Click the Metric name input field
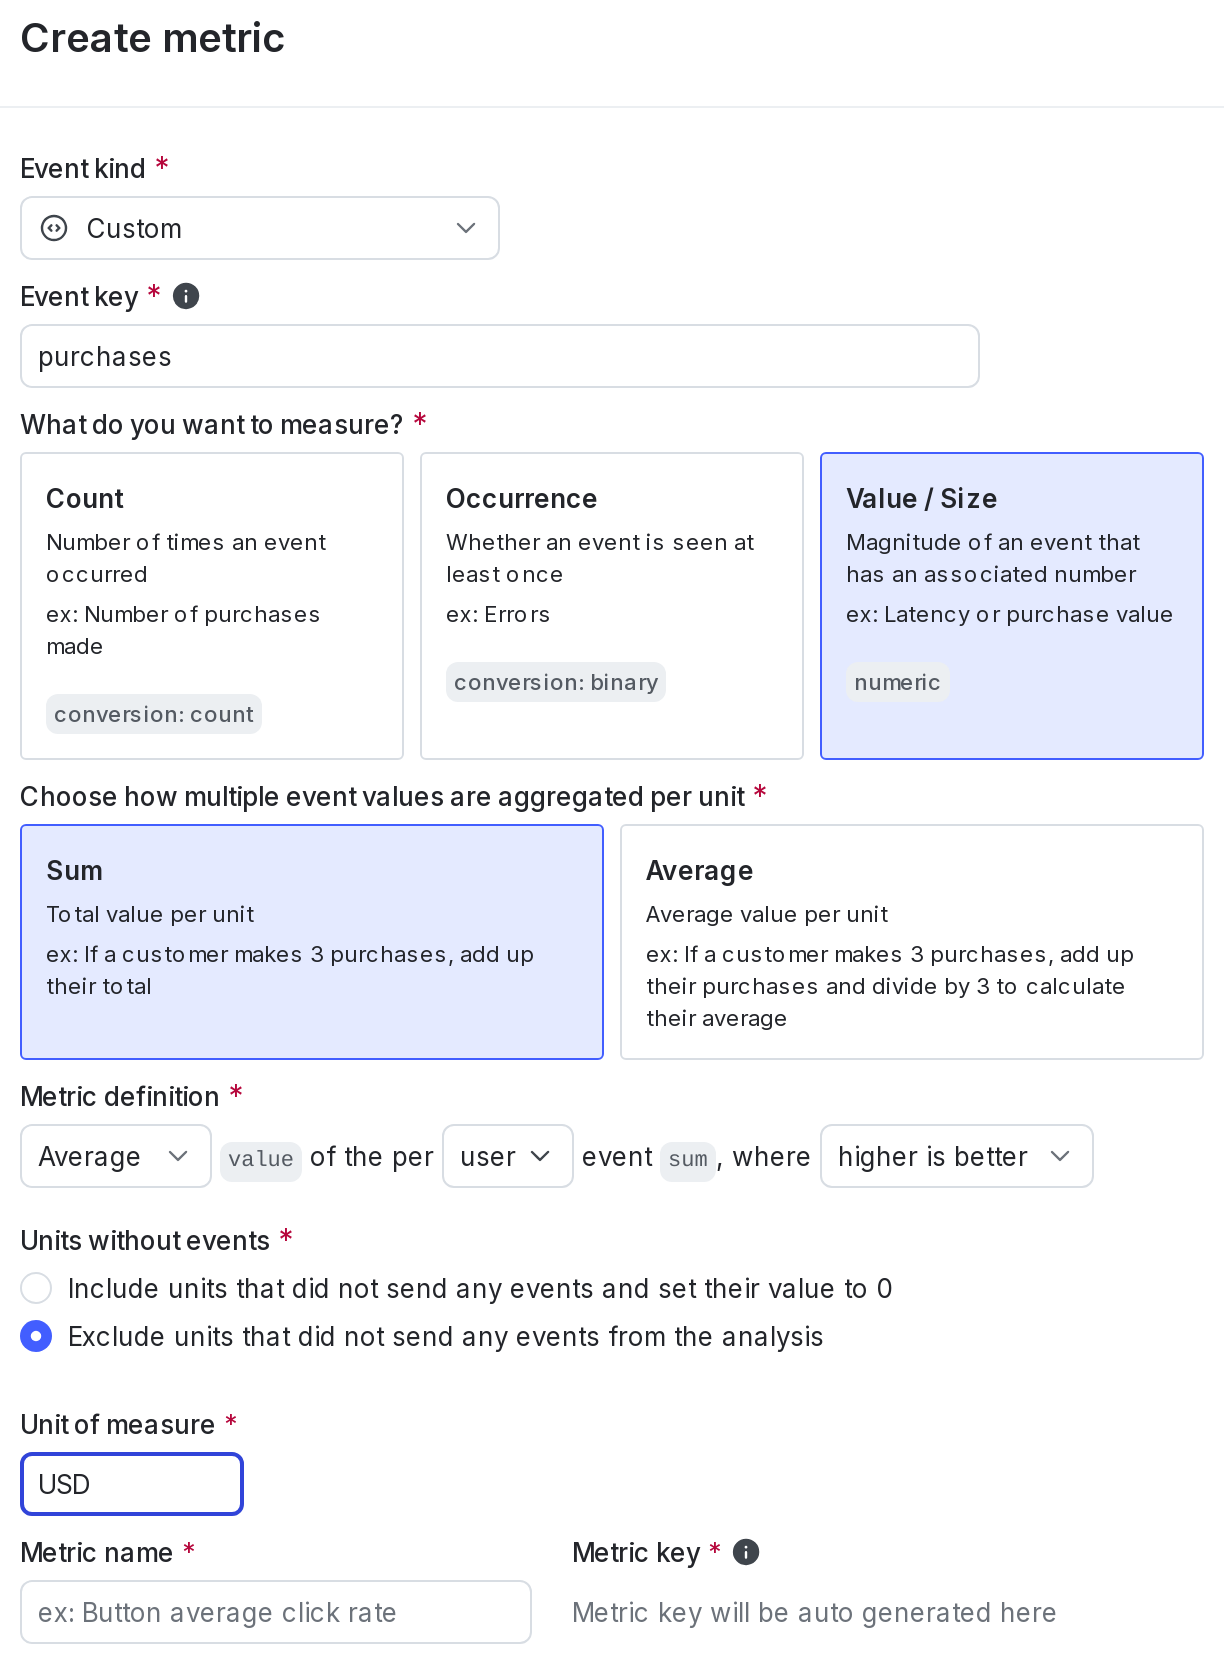This screenshot has height=1666, width=1224. point(276,1612)
